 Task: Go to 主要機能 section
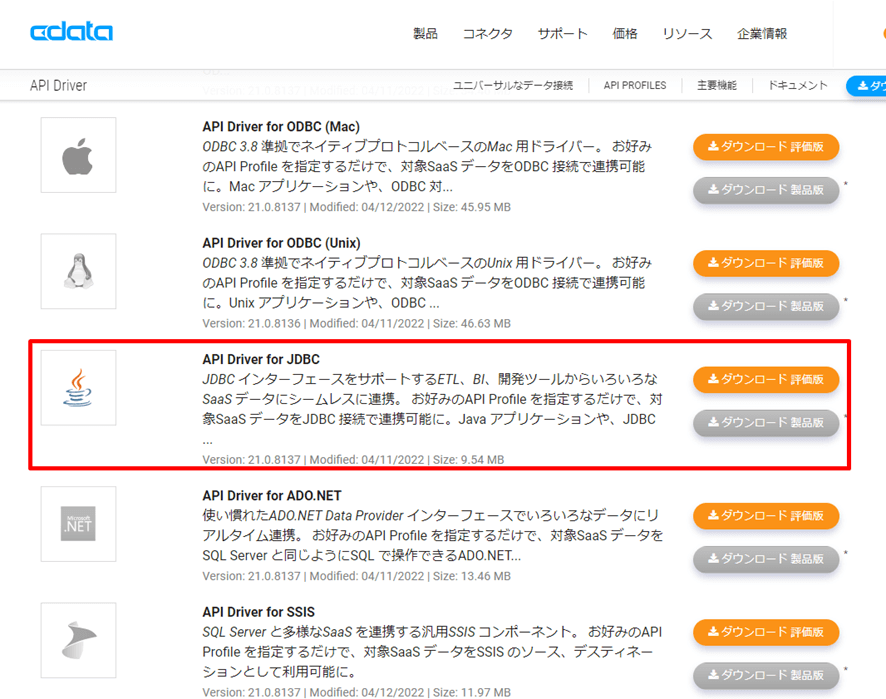(716, 85)
